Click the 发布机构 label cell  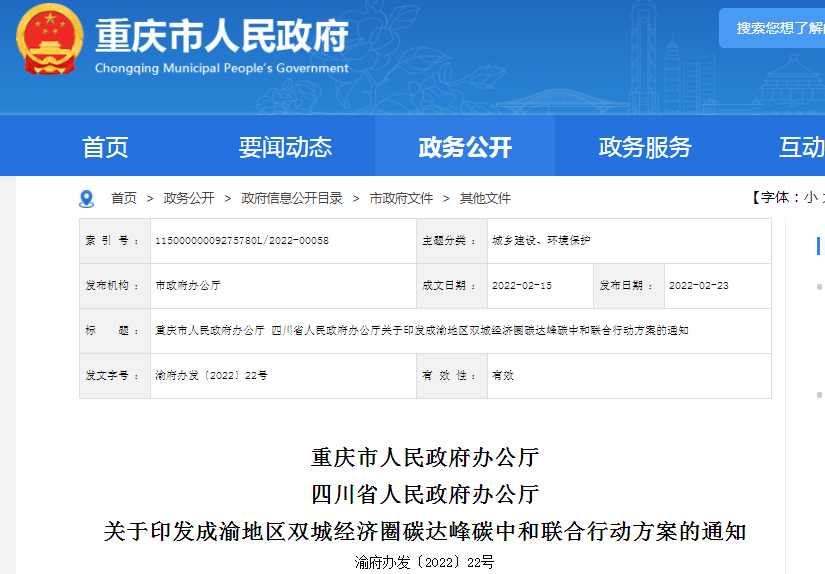(115, 286)
